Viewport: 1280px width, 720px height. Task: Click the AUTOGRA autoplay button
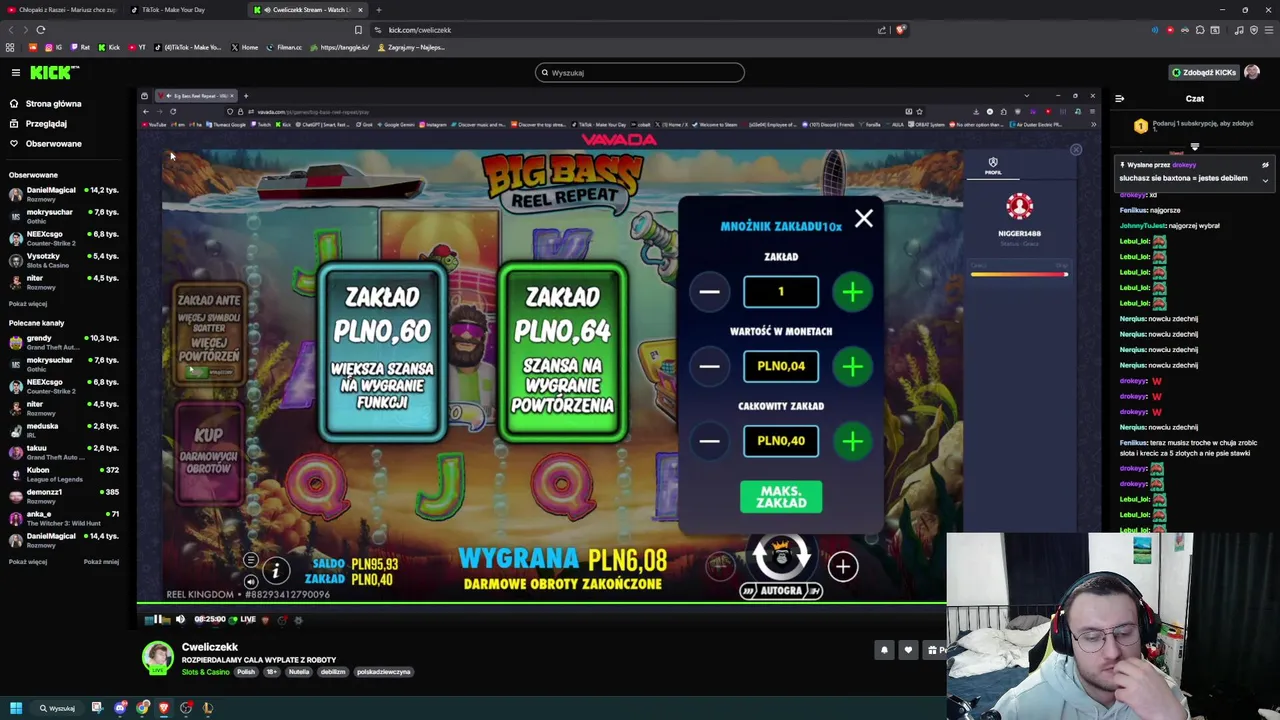pyautogui.click(x=781, y=591)
